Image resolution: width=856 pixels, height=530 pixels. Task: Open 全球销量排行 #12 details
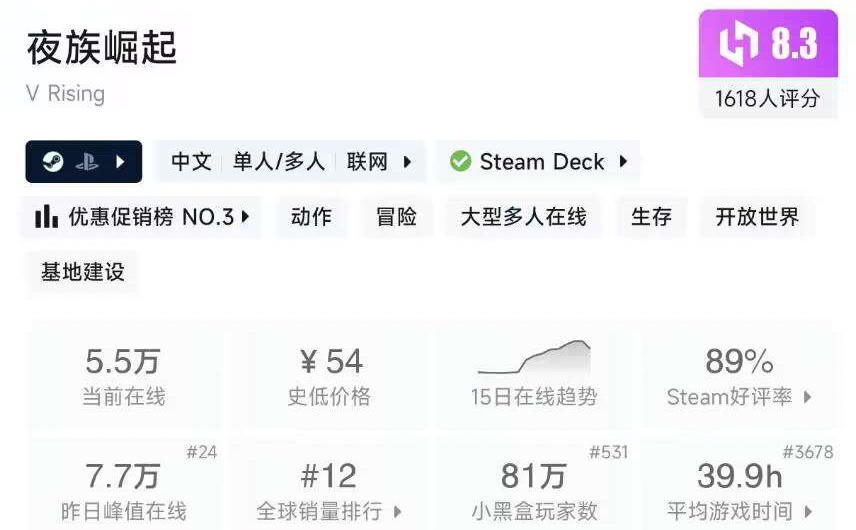329,487
